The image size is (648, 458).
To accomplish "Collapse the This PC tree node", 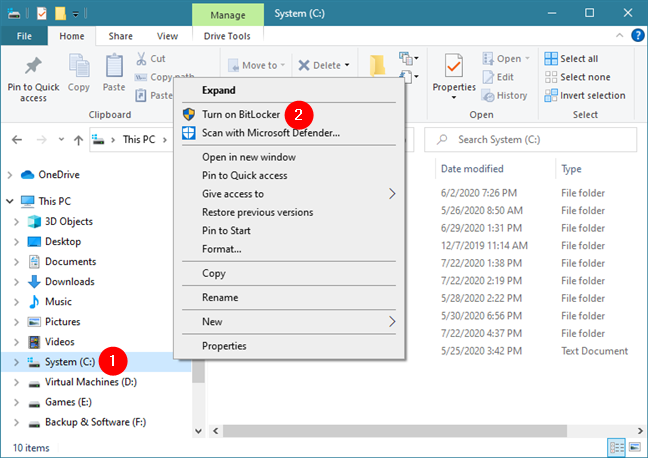I will click(x=10, y=201).
